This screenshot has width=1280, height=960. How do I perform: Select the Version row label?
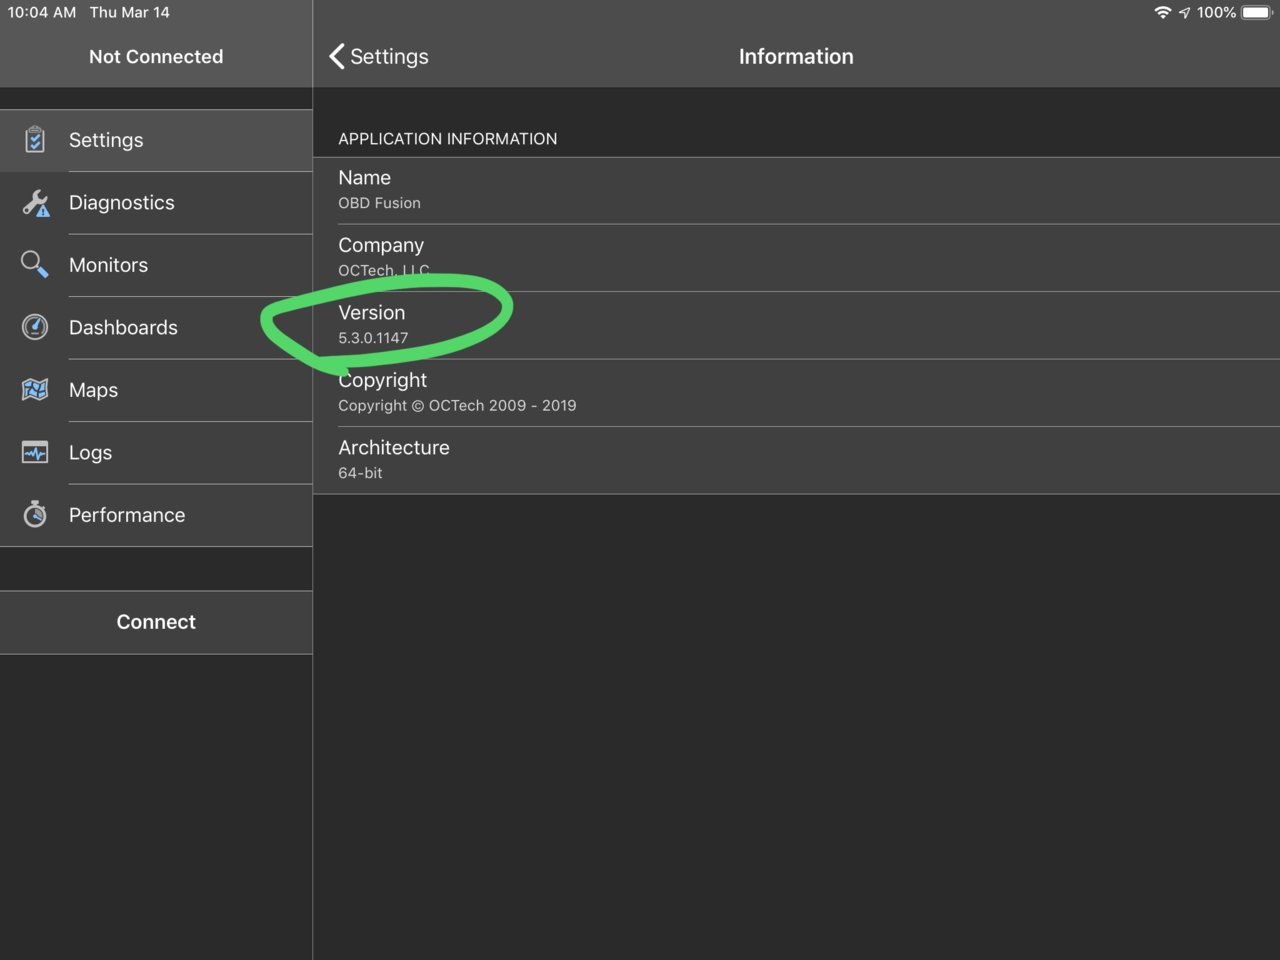pos(371,312)
